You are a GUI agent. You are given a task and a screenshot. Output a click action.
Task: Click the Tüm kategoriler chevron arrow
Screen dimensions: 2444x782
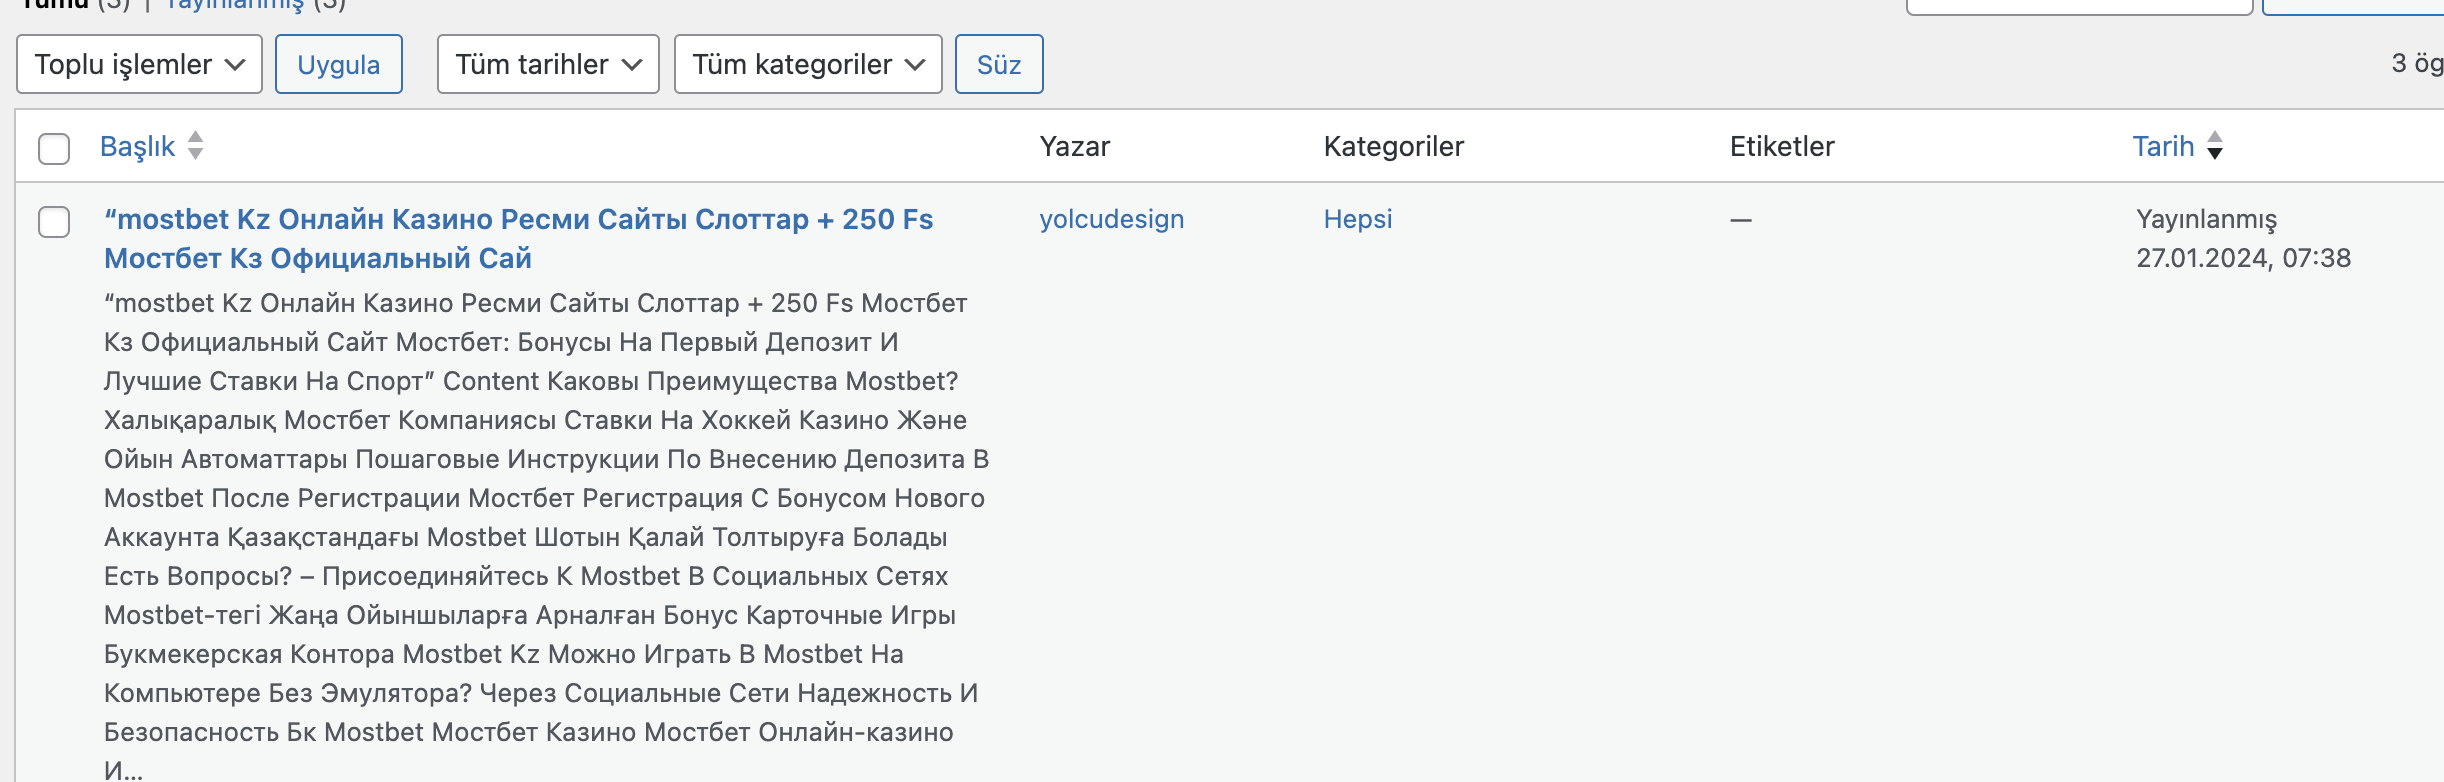coord(915,65)
